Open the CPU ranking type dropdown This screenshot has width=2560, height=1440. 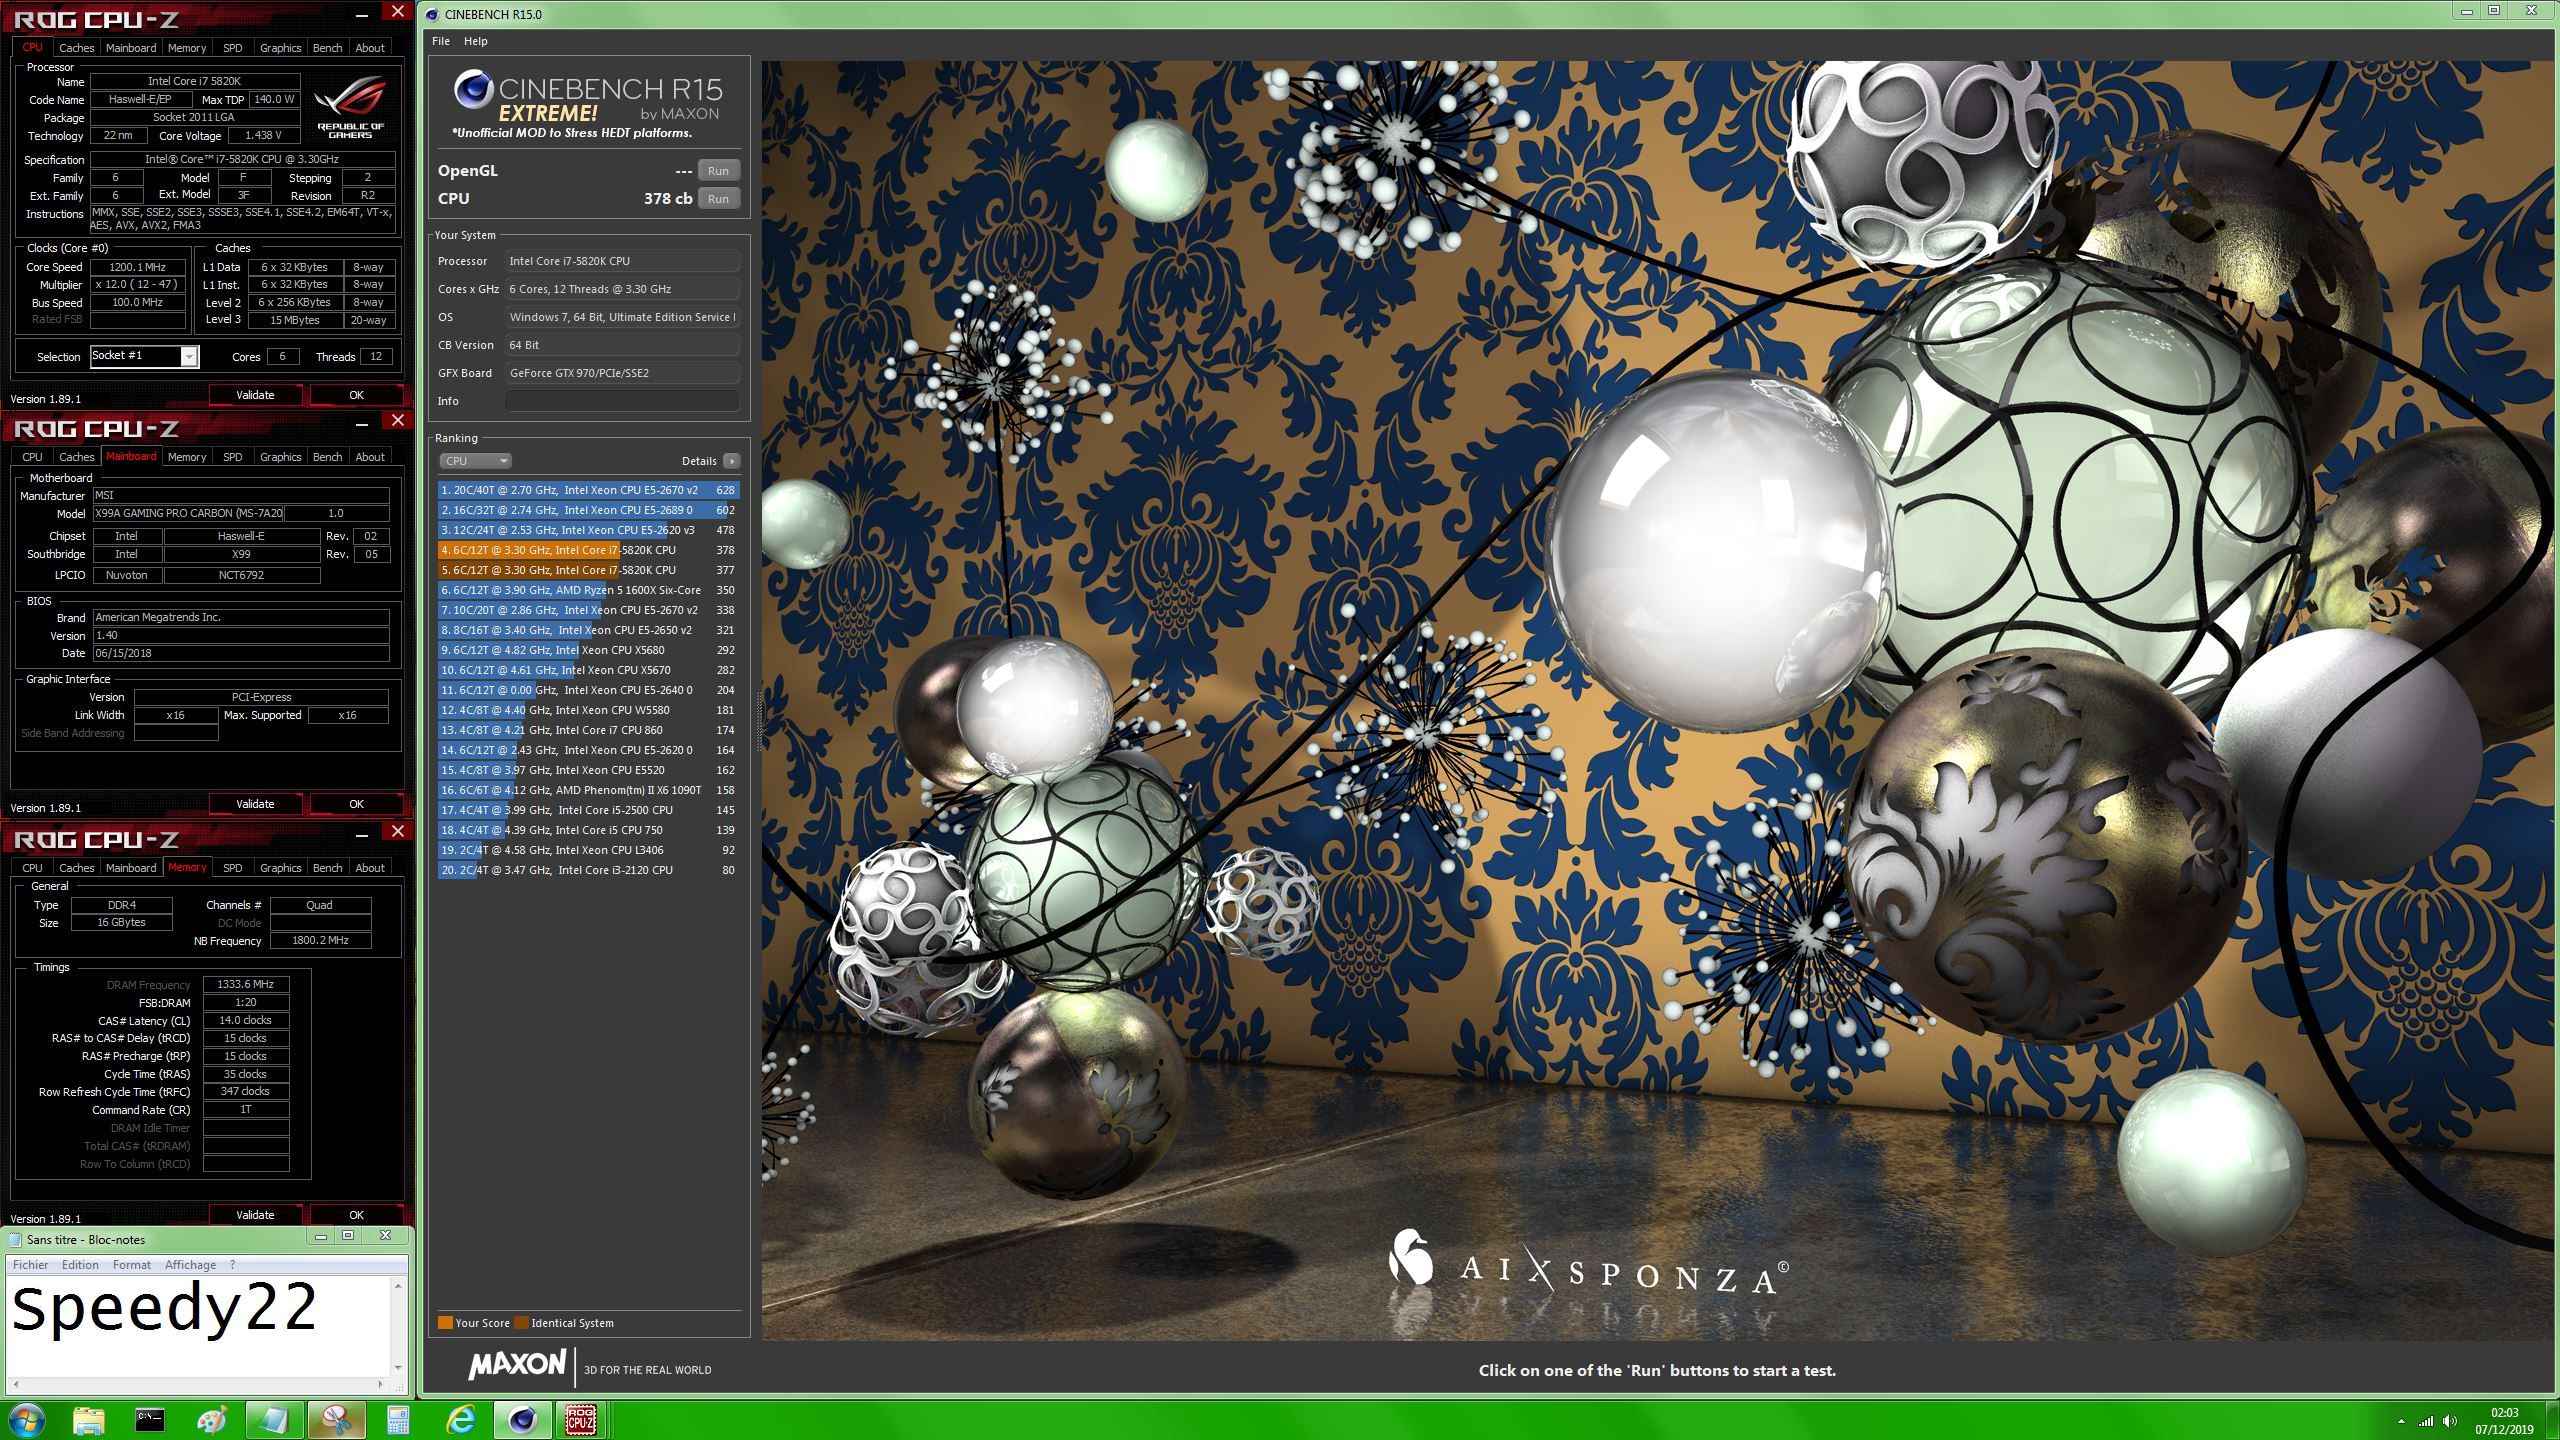point(475,461)
